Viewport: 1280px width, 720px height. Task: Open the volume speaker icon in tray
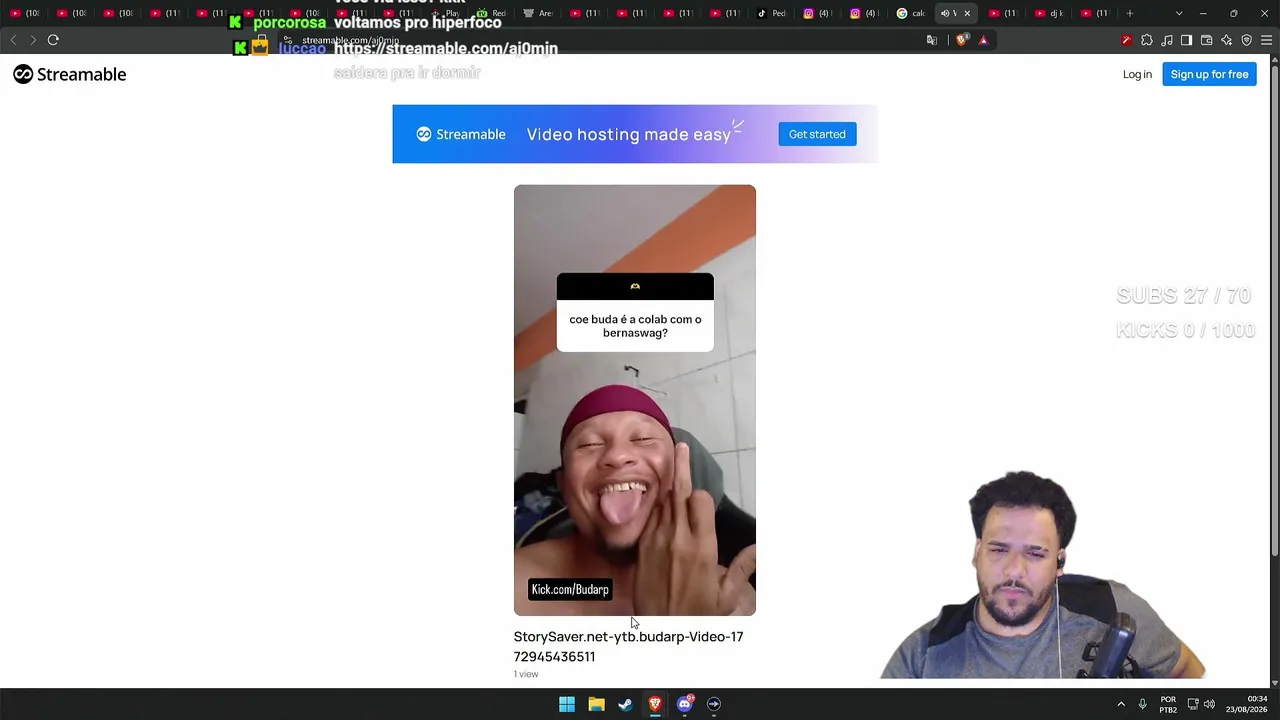[x=1210, y=704]
